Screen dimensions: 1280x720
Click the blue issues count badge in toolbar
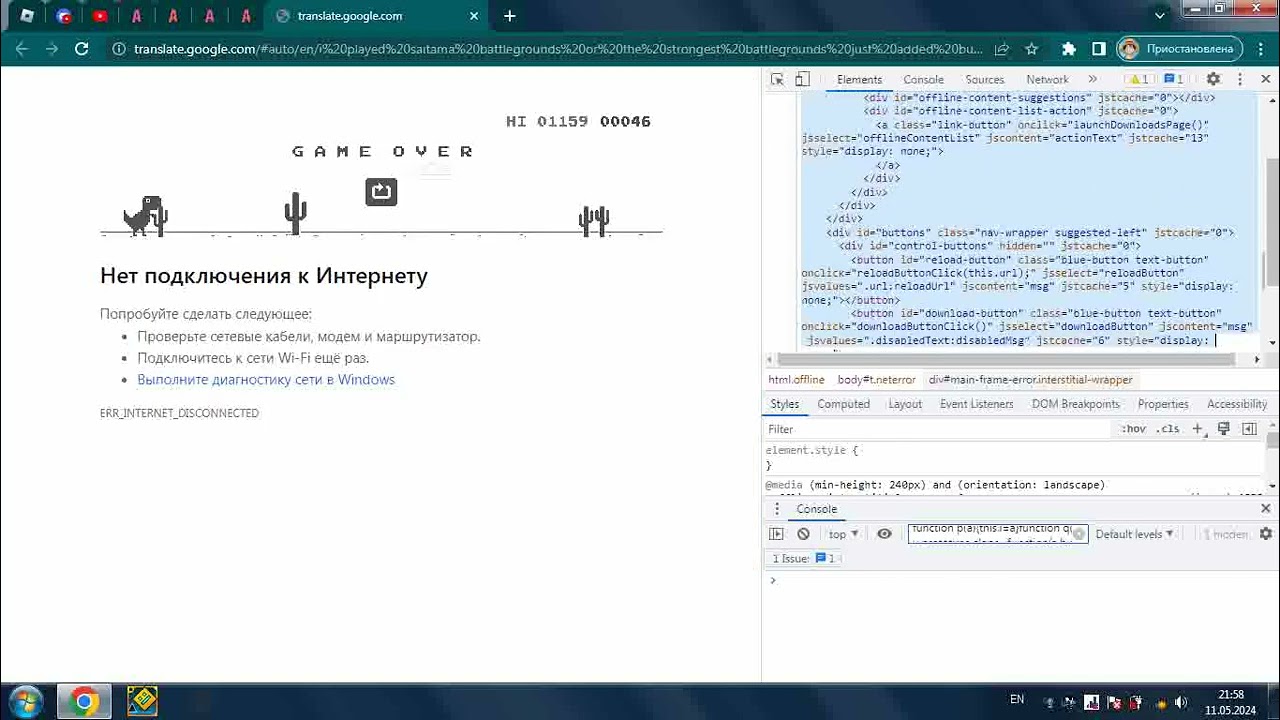(x=1173, y=79)
